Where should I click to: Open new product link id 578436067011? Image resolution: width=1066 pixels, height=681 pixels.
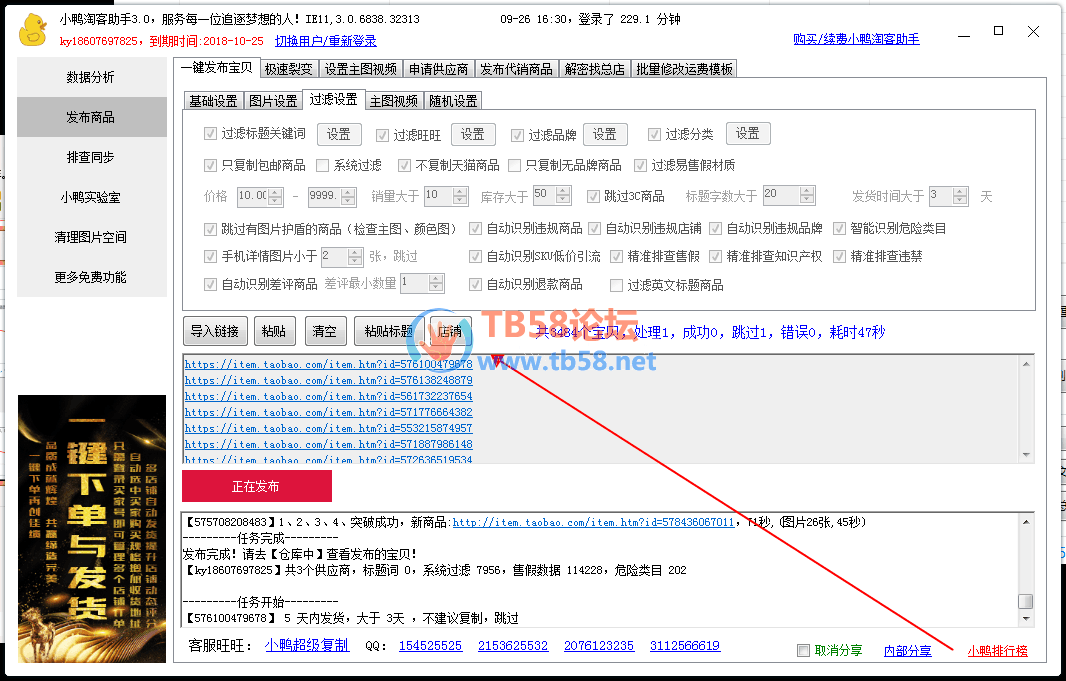594,522
